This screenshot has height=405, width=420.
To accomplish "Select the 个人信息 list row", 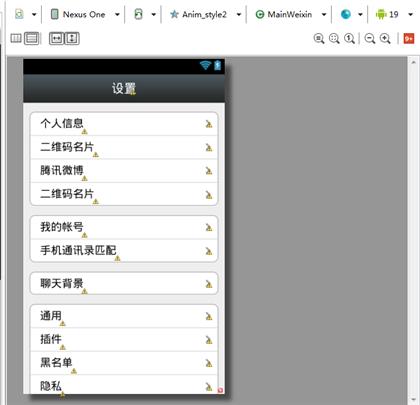I will tap(124, 124).
